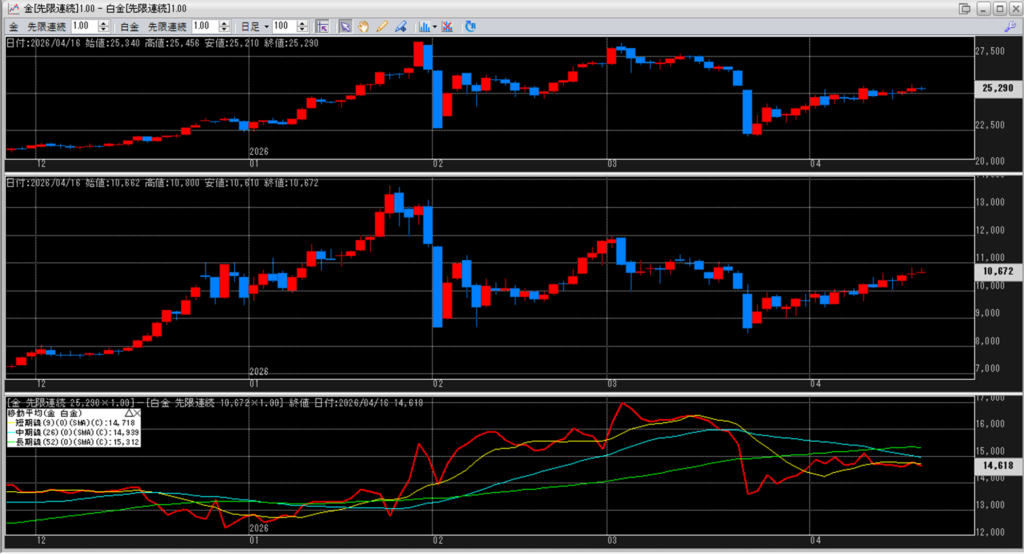Click the stepper arrows for 白金 multiplier
The height and width of the screenshot is (554, 1024).
[224, 26]
